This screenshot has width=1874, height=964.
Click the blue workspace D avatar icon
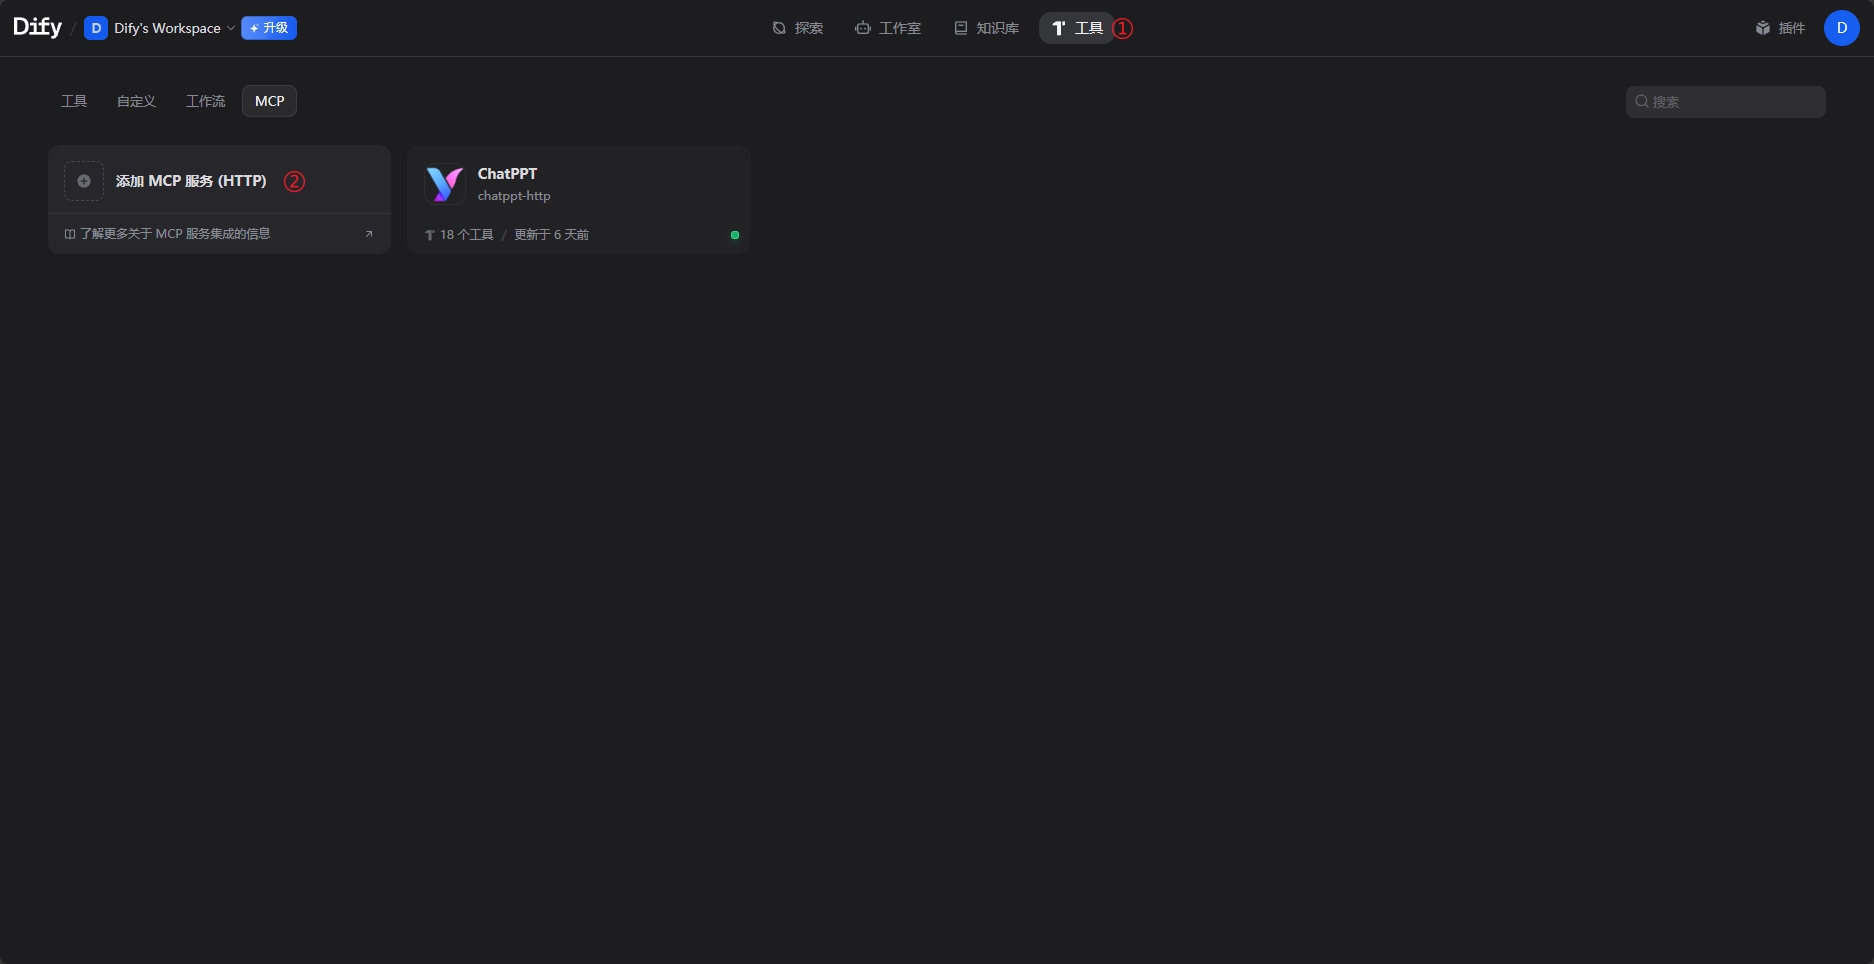point(96,28)
